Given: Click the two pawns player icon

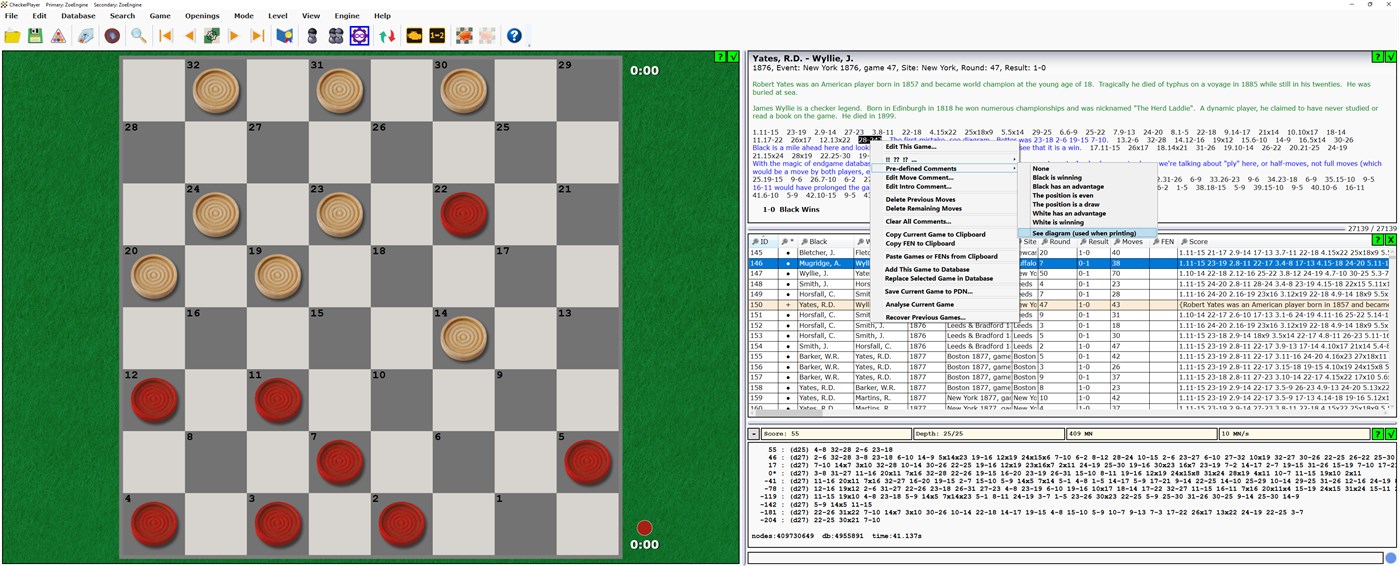Looking at the screenshot, I should [336, 36].
